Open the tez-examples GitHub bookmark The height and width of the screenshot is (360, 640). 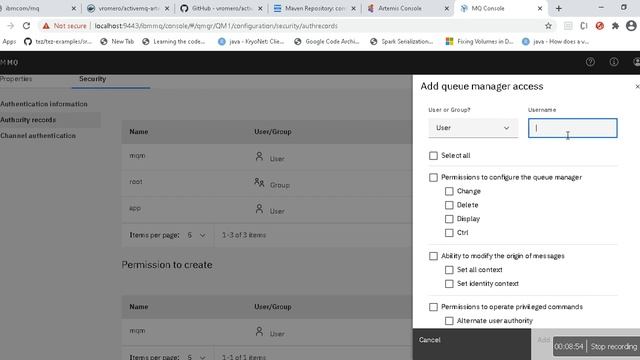[x=58, y=42]
